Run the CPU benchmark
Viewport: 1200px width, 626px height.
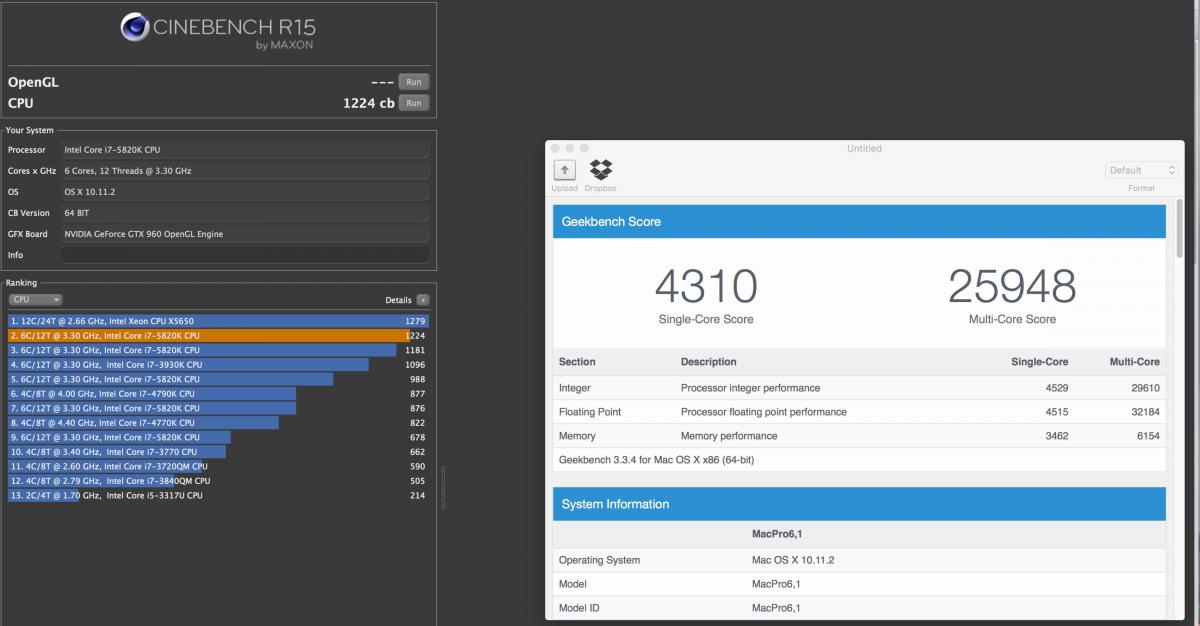click(413, 103)
